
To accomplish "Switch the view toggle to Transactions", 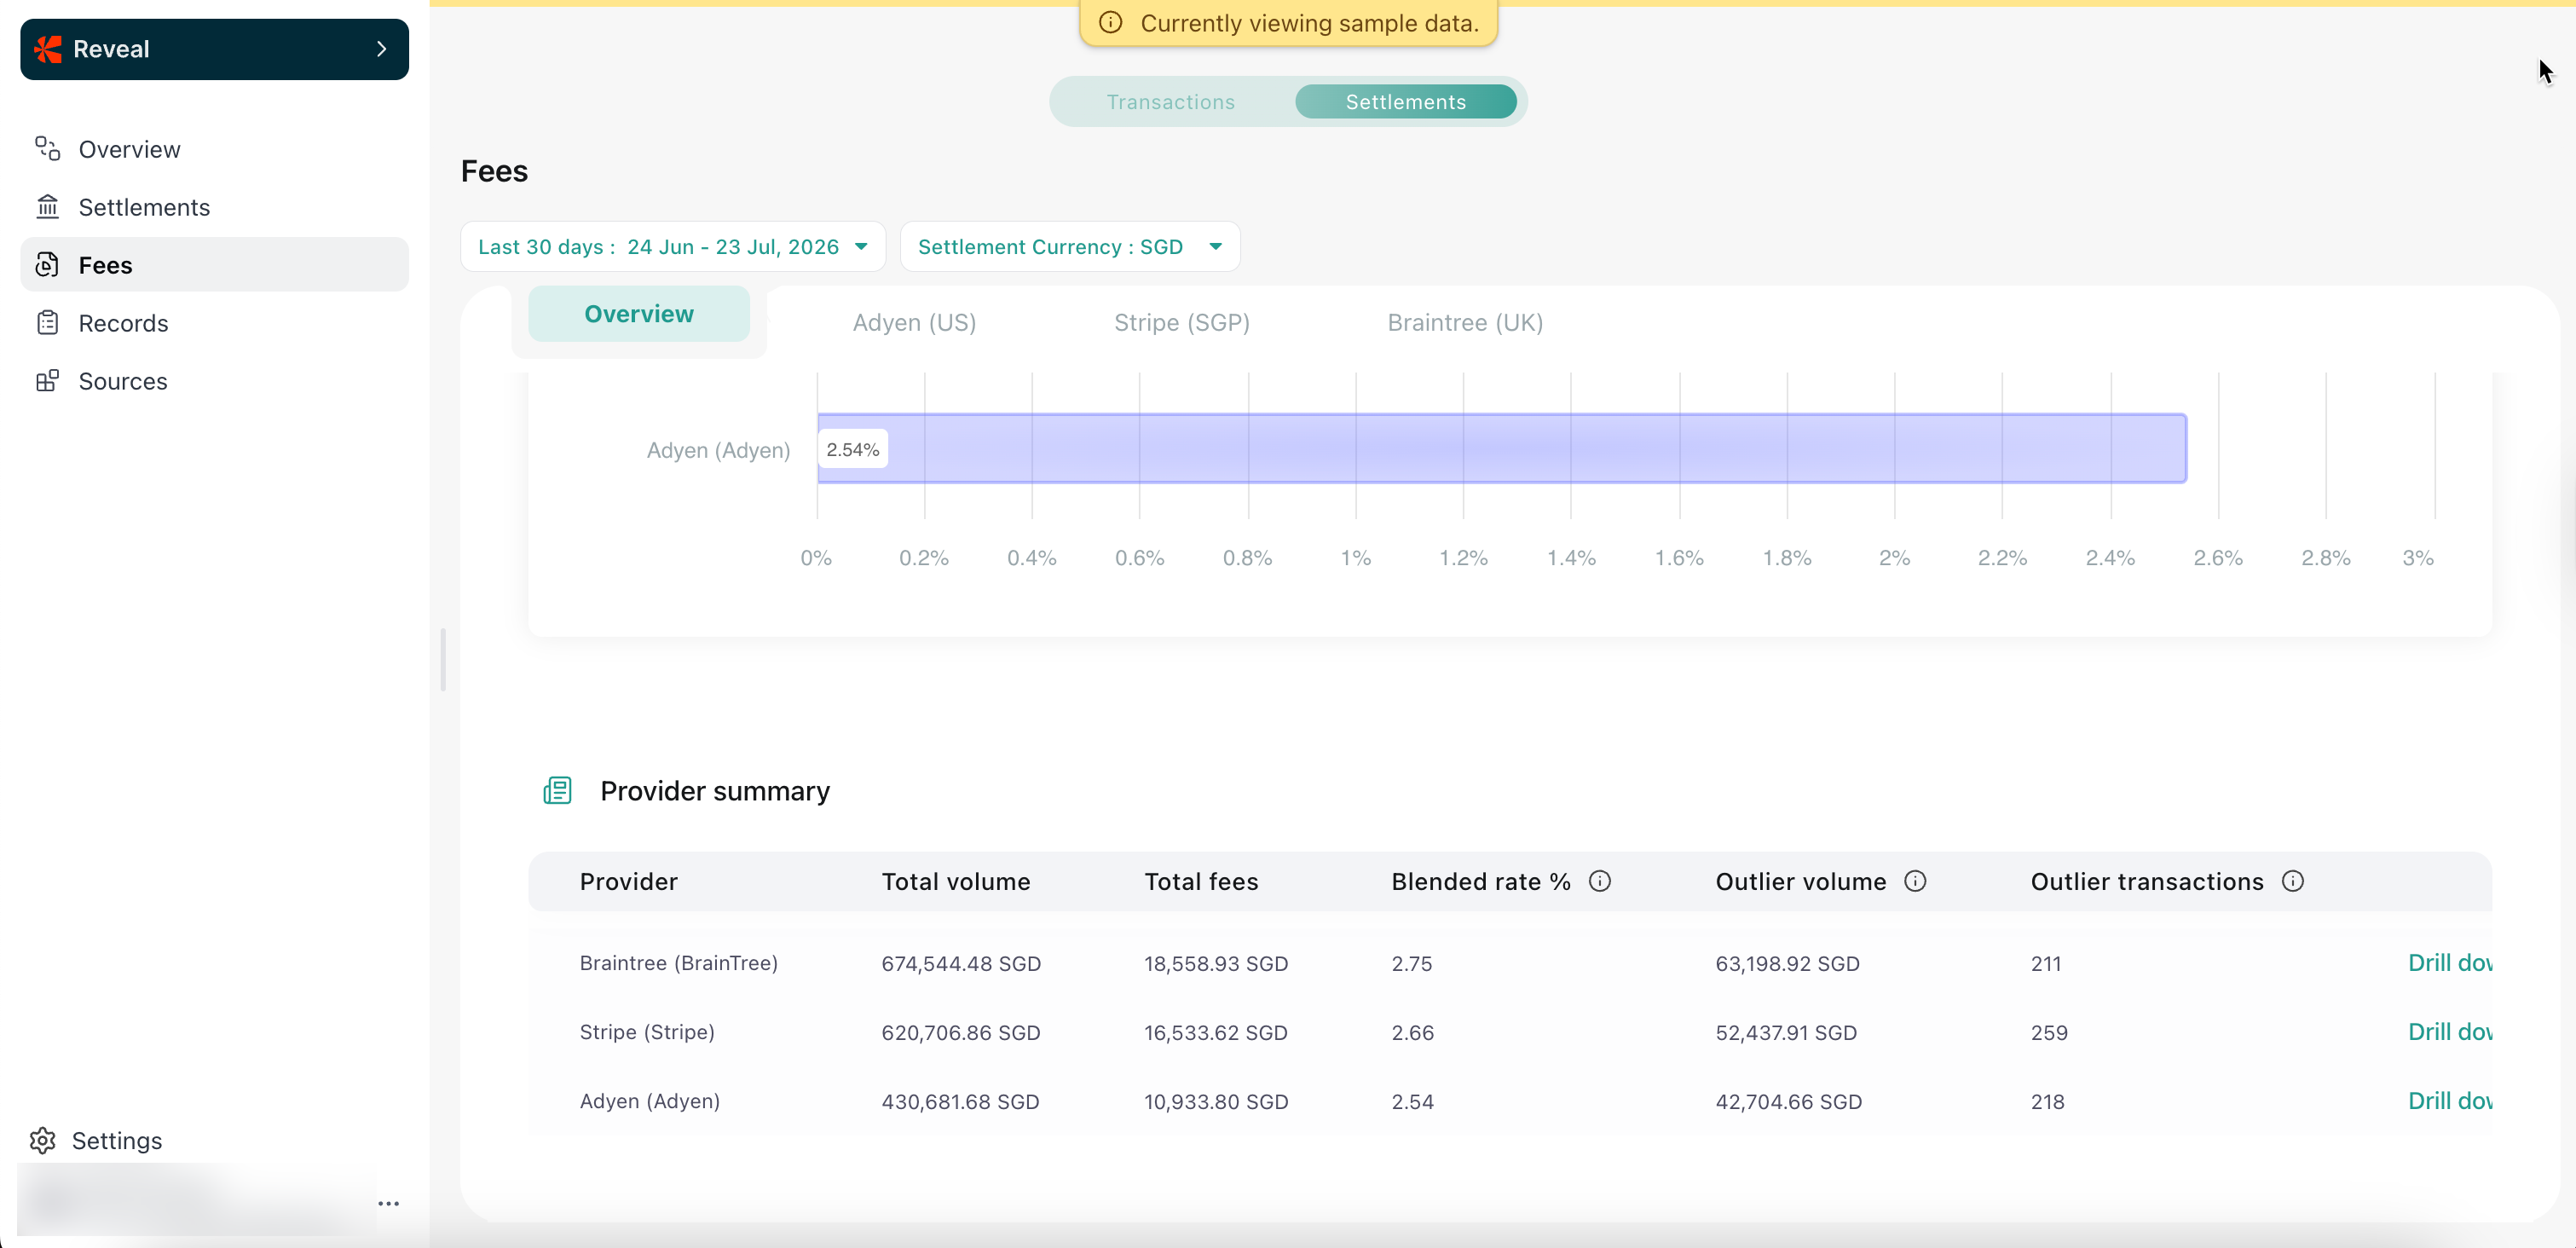I will coord(1170,102).
